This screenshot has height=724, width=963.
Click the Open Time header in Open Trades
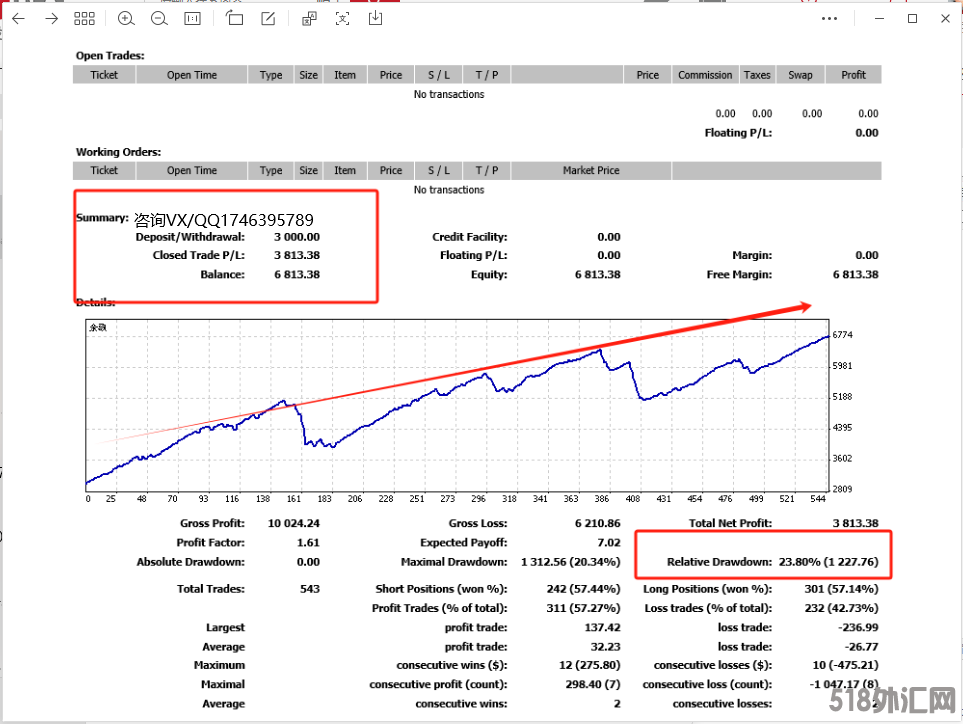192,75
